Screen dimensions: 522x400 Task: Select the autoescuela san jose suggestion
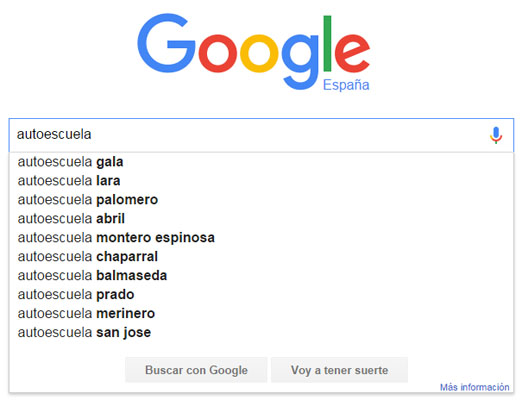point(261,333)
